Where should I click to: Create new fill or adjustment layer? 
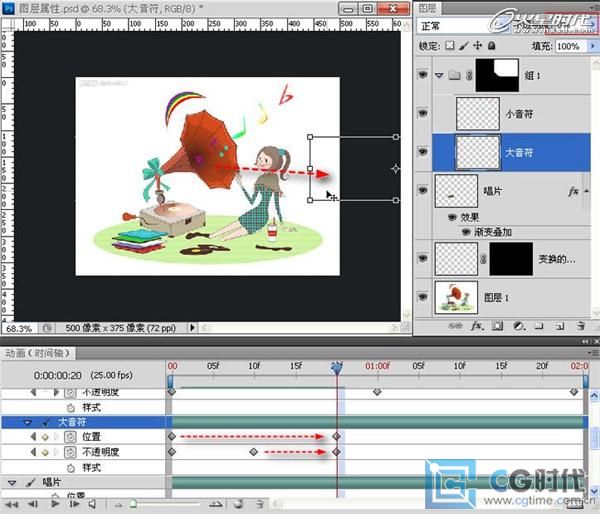519,326
